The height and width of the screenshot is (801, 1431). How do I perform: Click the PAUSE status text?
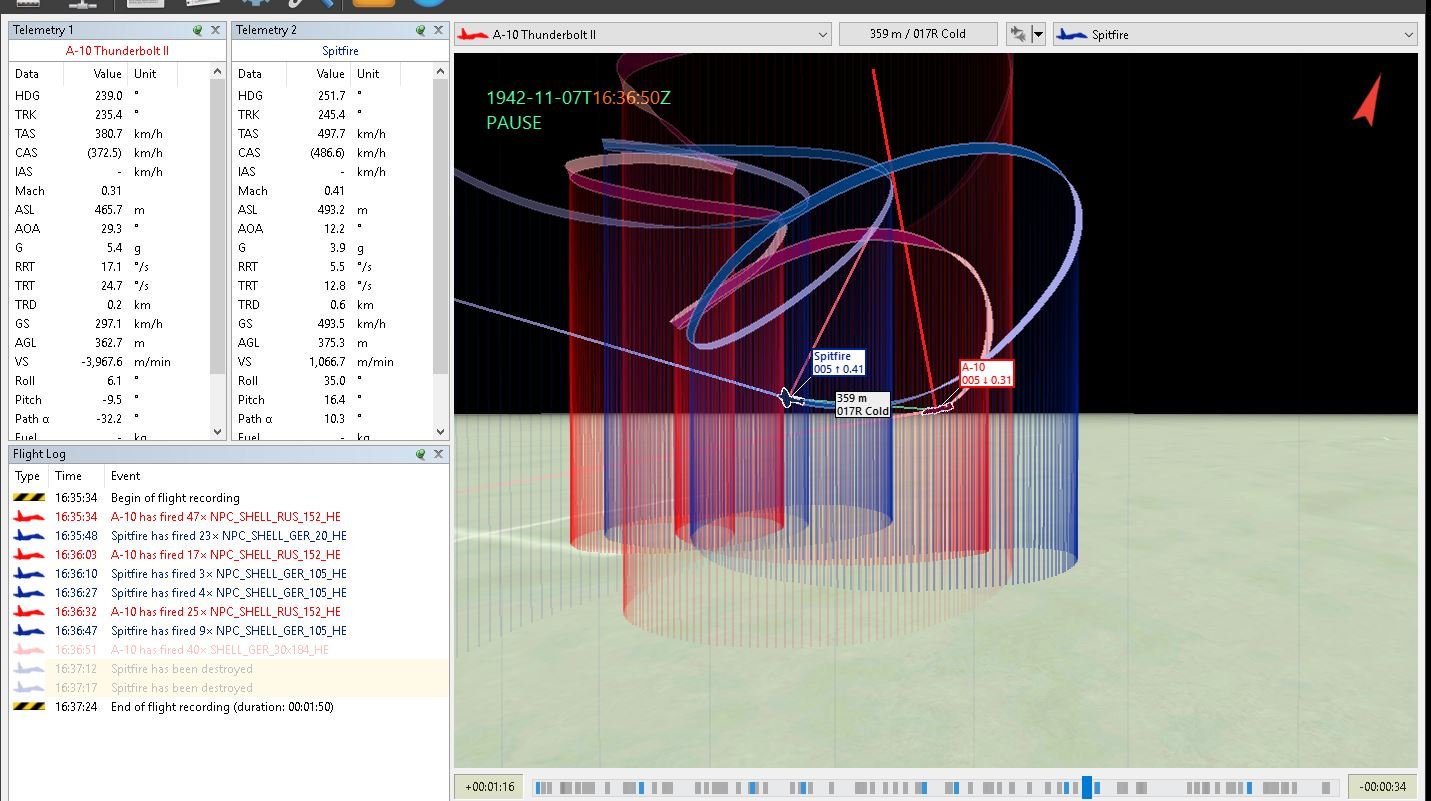(514, 123)
